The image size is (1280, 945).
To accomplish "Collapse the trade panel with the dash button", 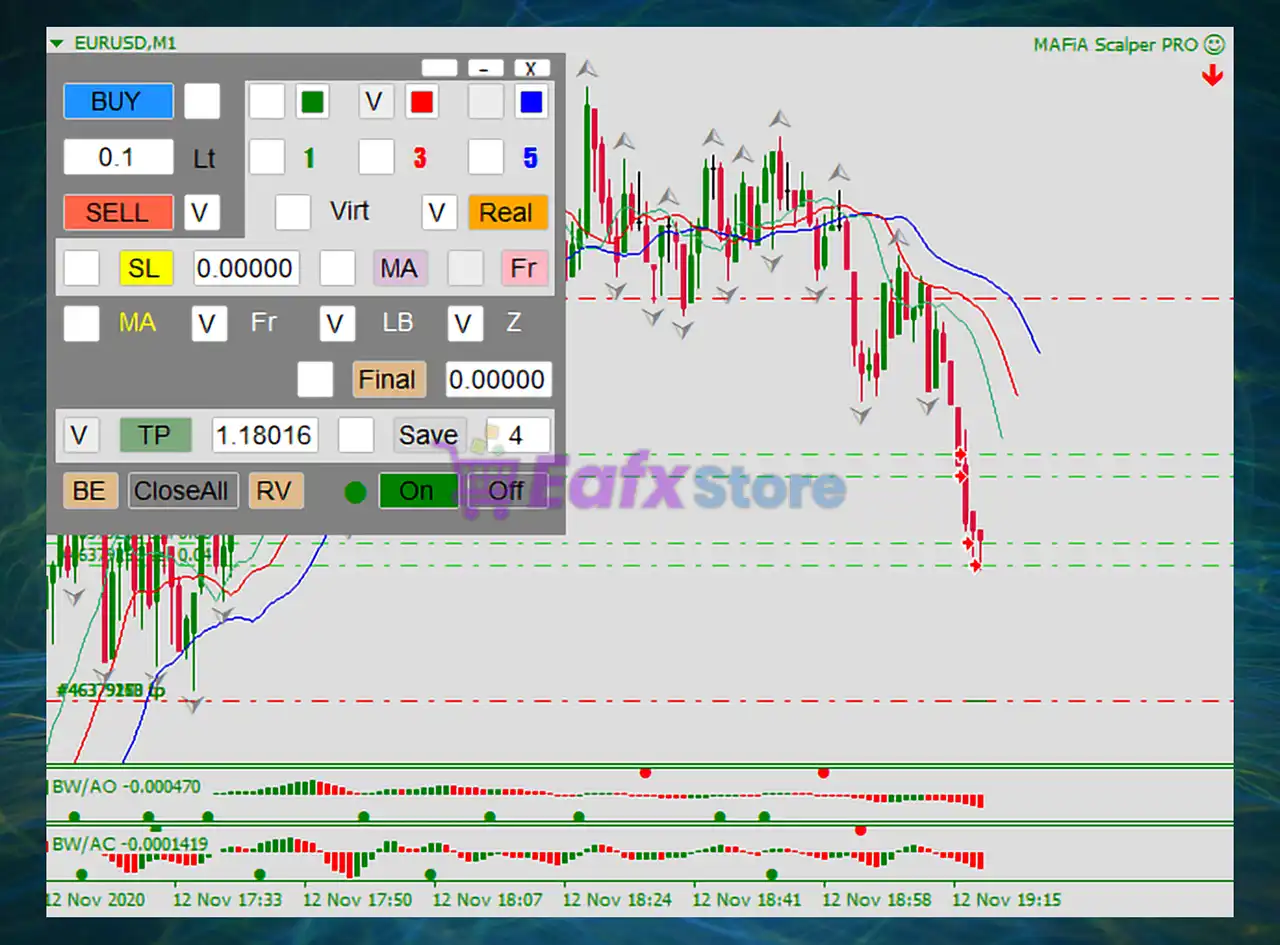I will [485, 68].
